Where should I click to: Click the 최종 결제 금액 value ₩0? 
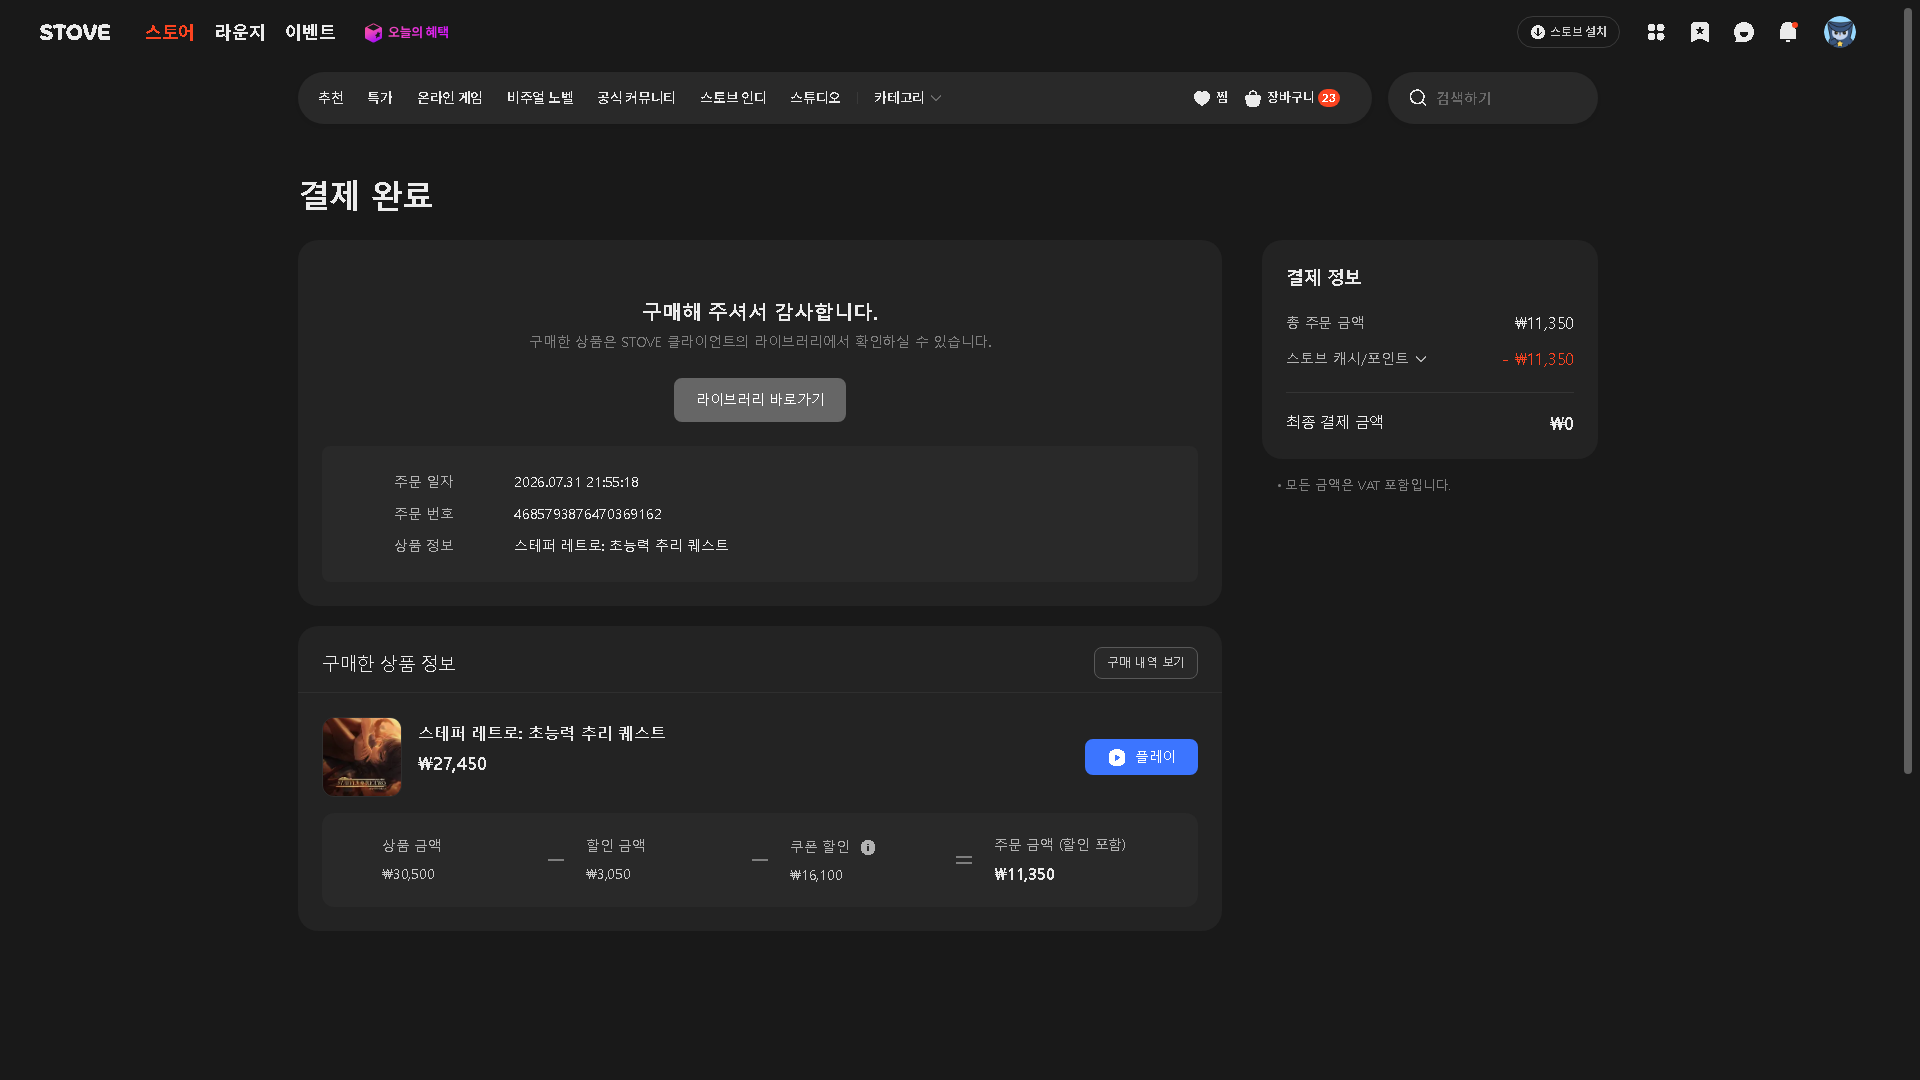(x=1561, y=424)
